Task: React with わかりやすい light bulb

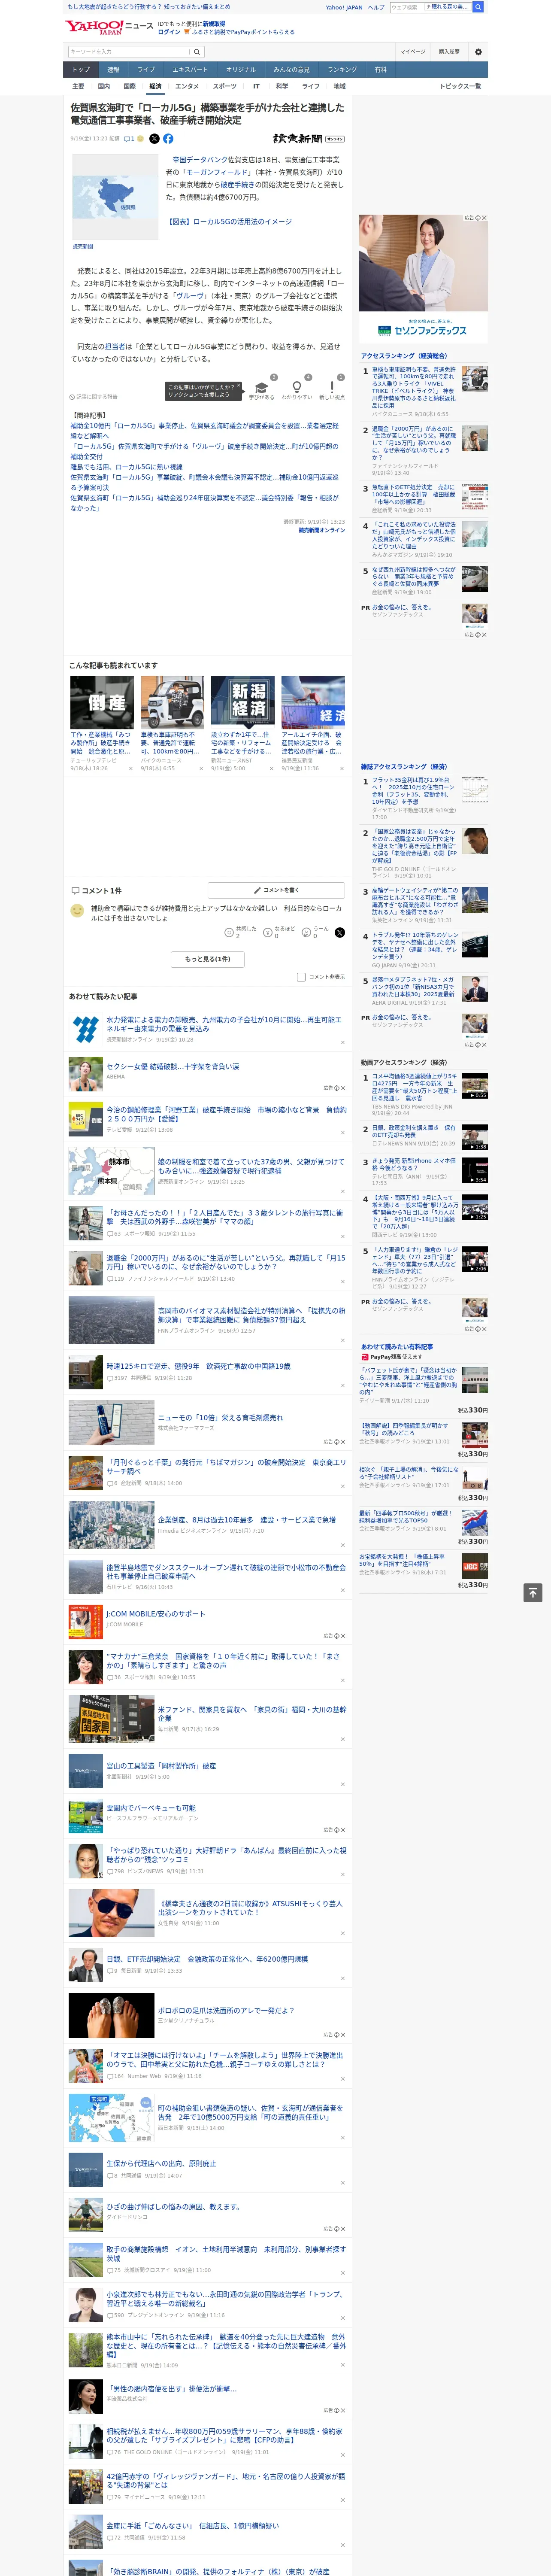Action: coord(296,389)
